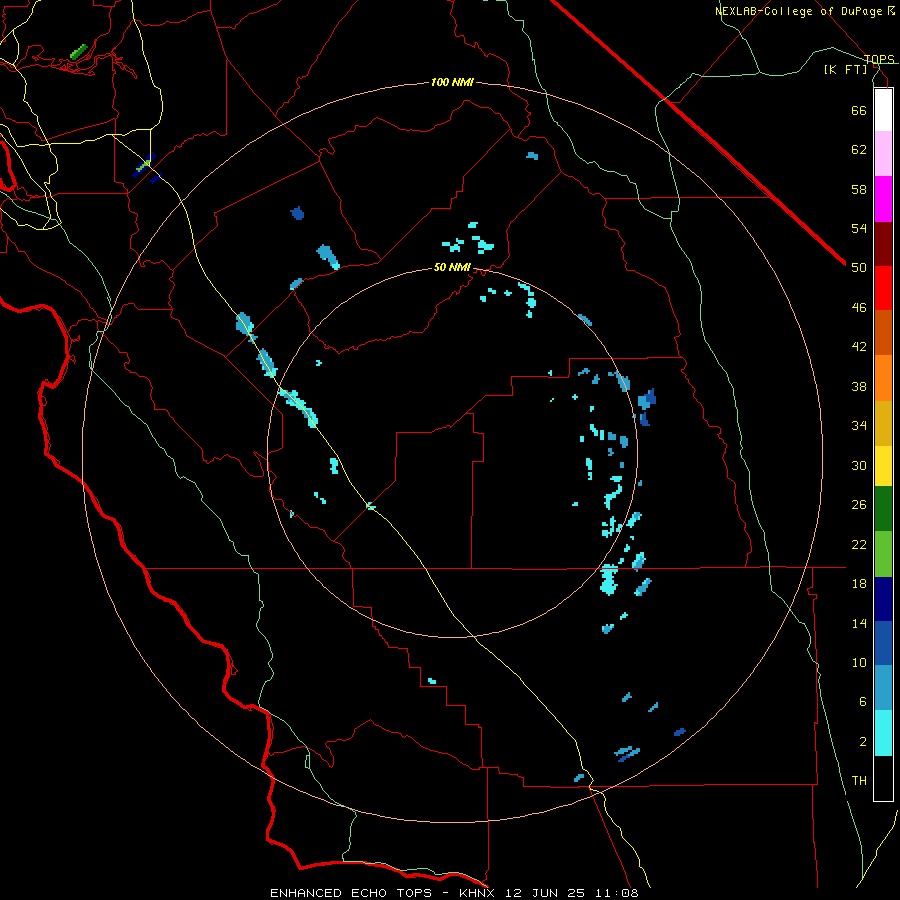Click the gold legend color block

pos(883,423)
